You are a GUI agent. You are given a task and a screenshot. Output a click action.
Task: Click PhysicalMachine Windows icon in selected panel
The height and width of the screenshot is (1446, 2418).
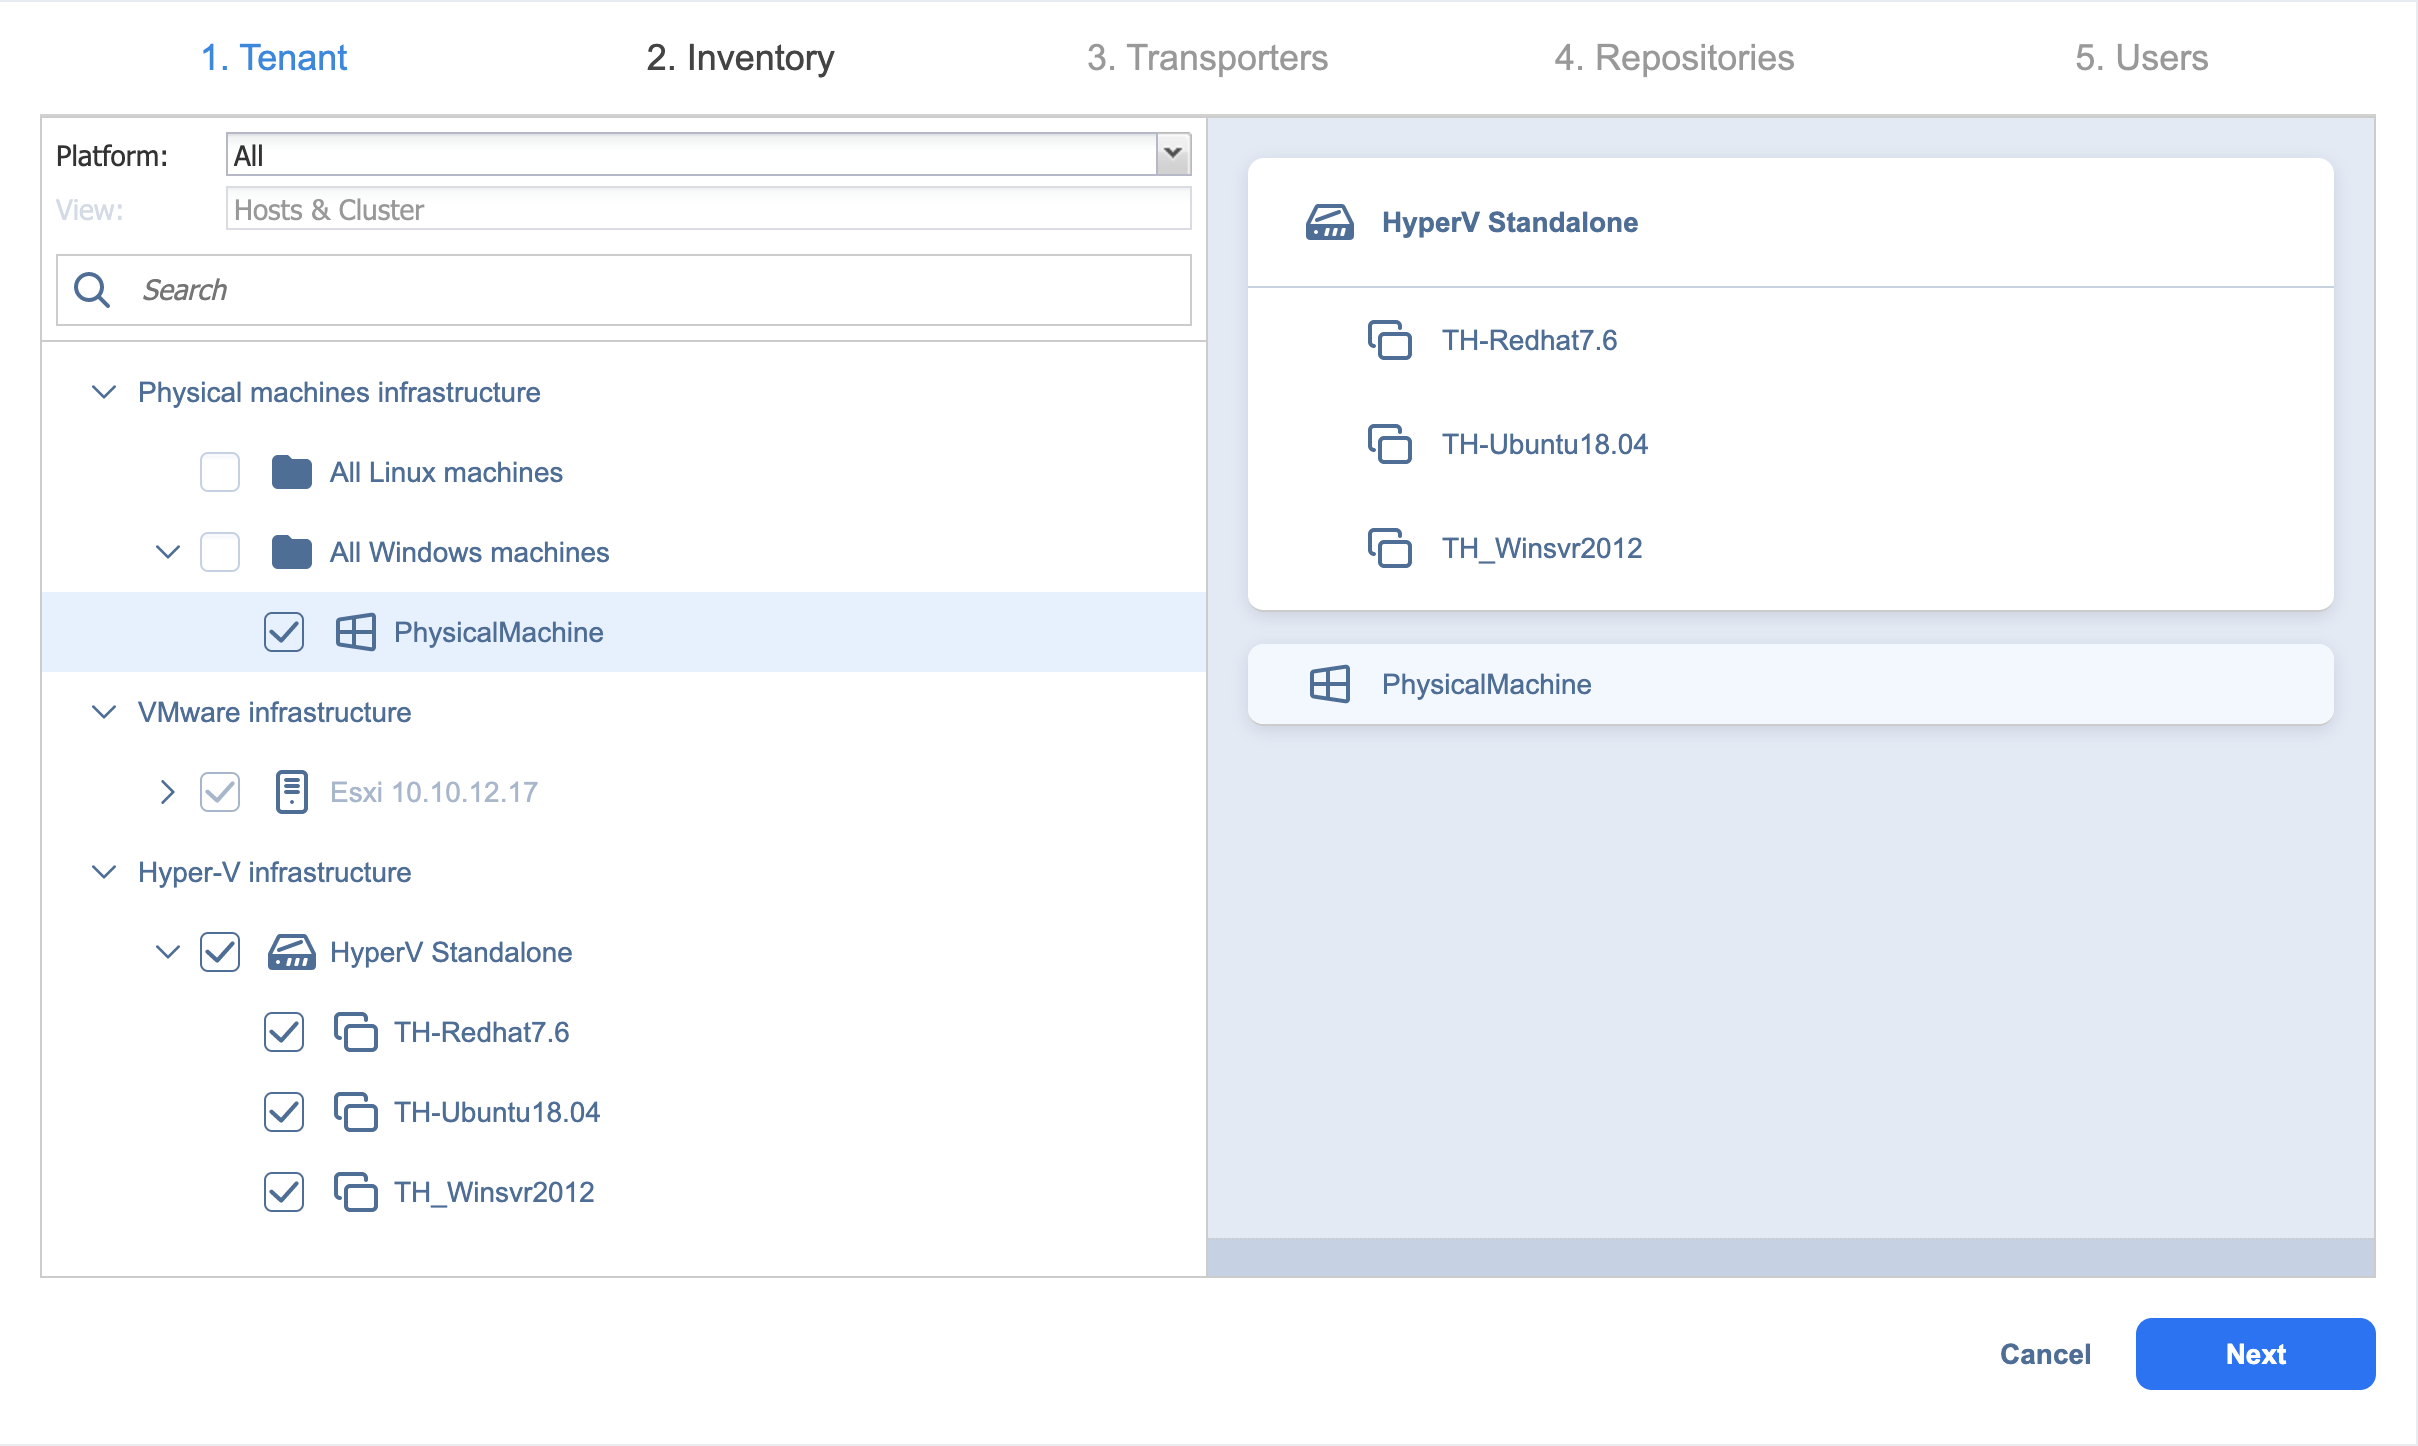(x=1330, y=684)
